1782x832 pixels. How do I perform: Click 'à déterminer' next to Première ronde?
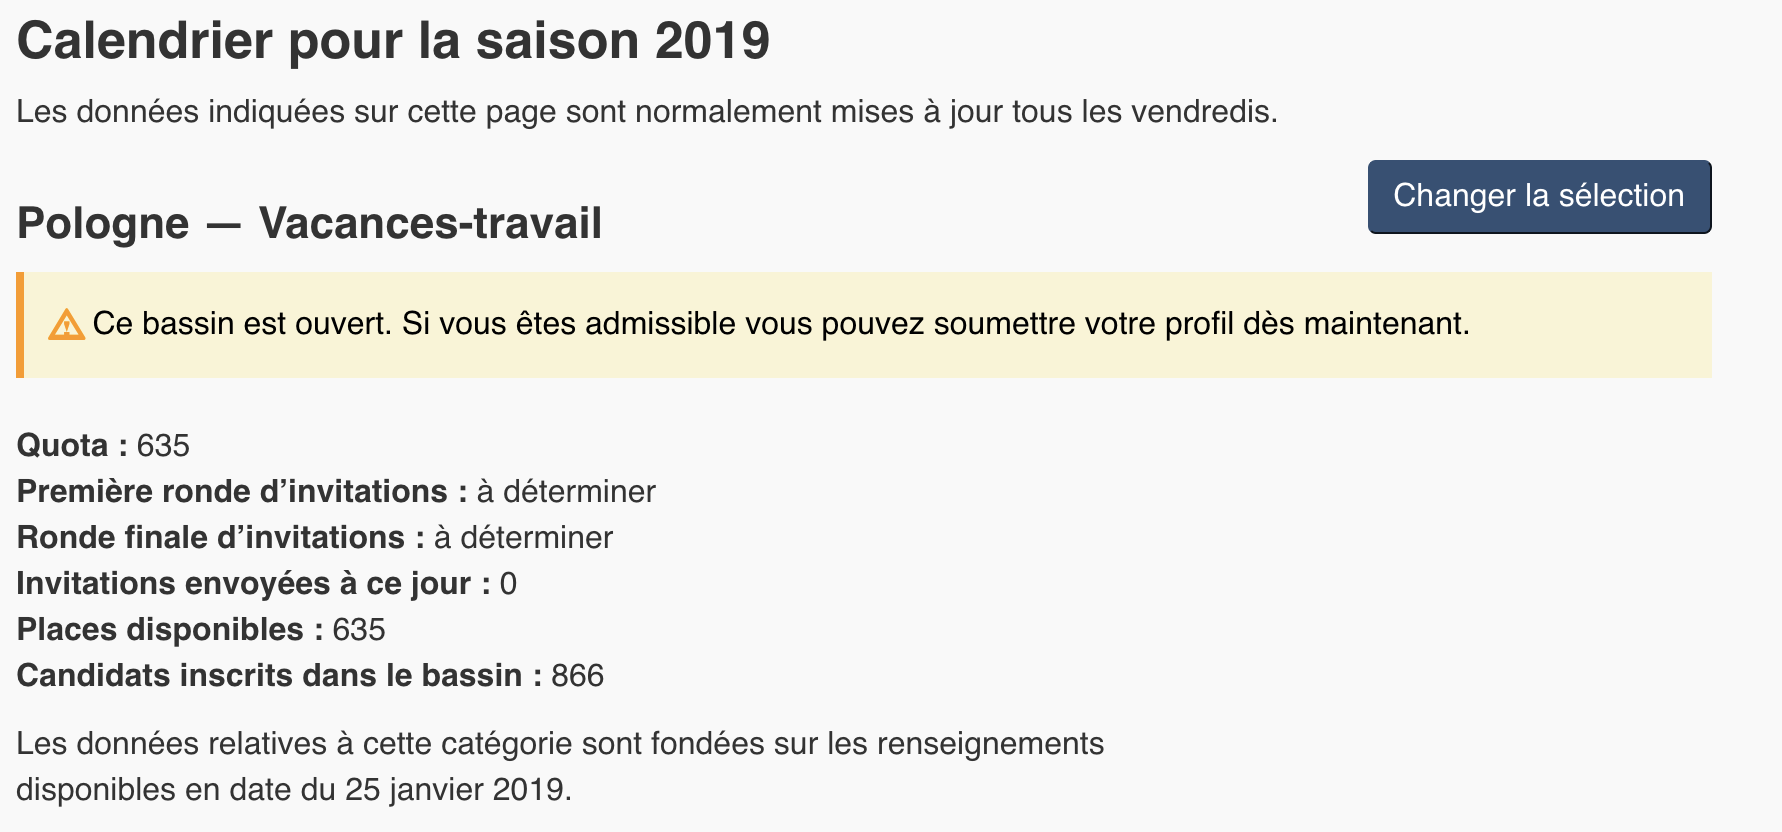pos(566,491)
